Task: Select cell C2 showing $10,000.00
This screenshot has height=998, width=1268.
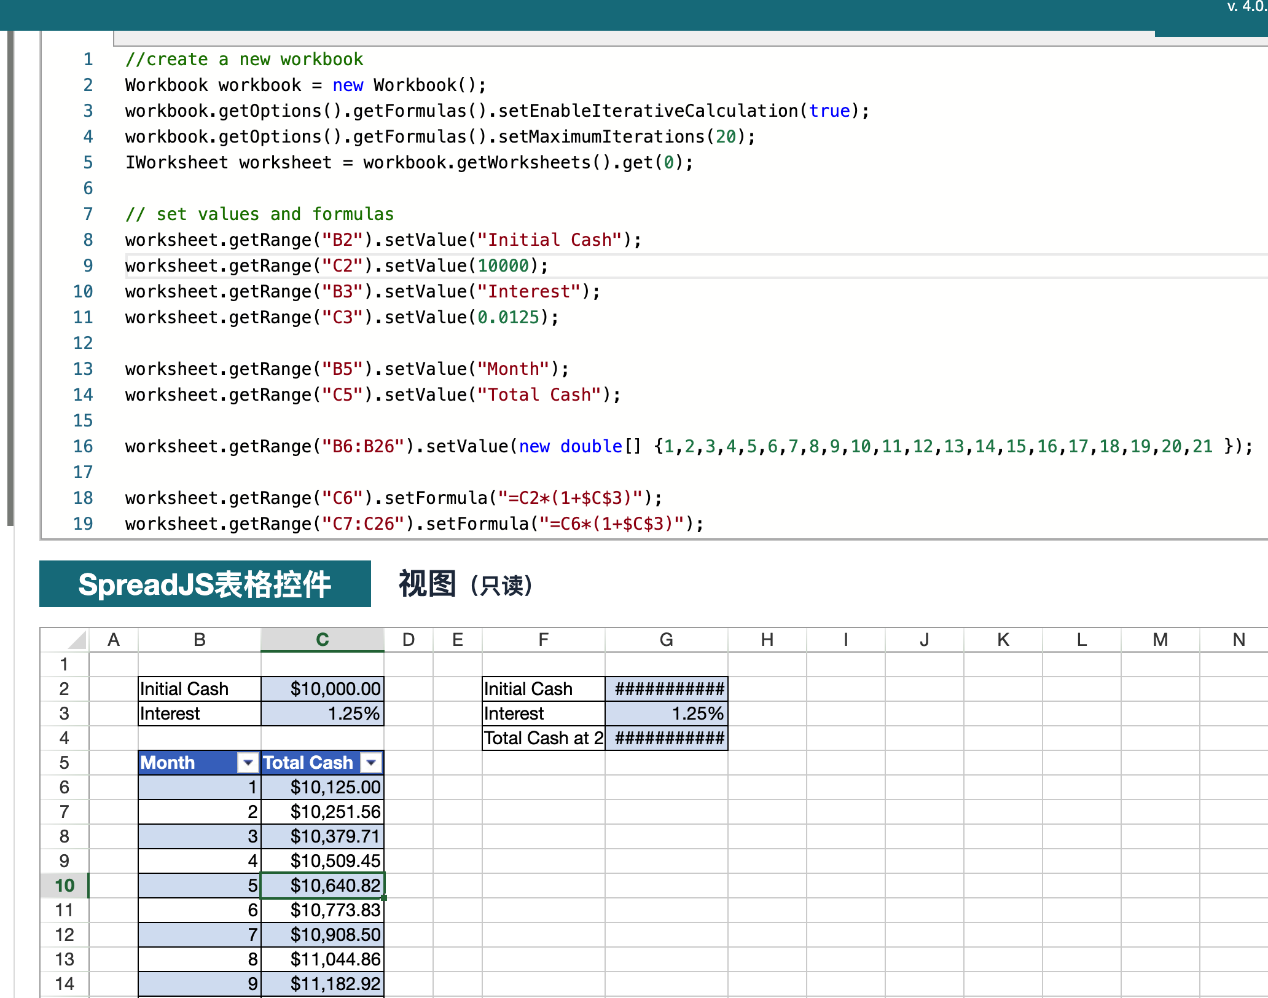Action: pos(322,689)
